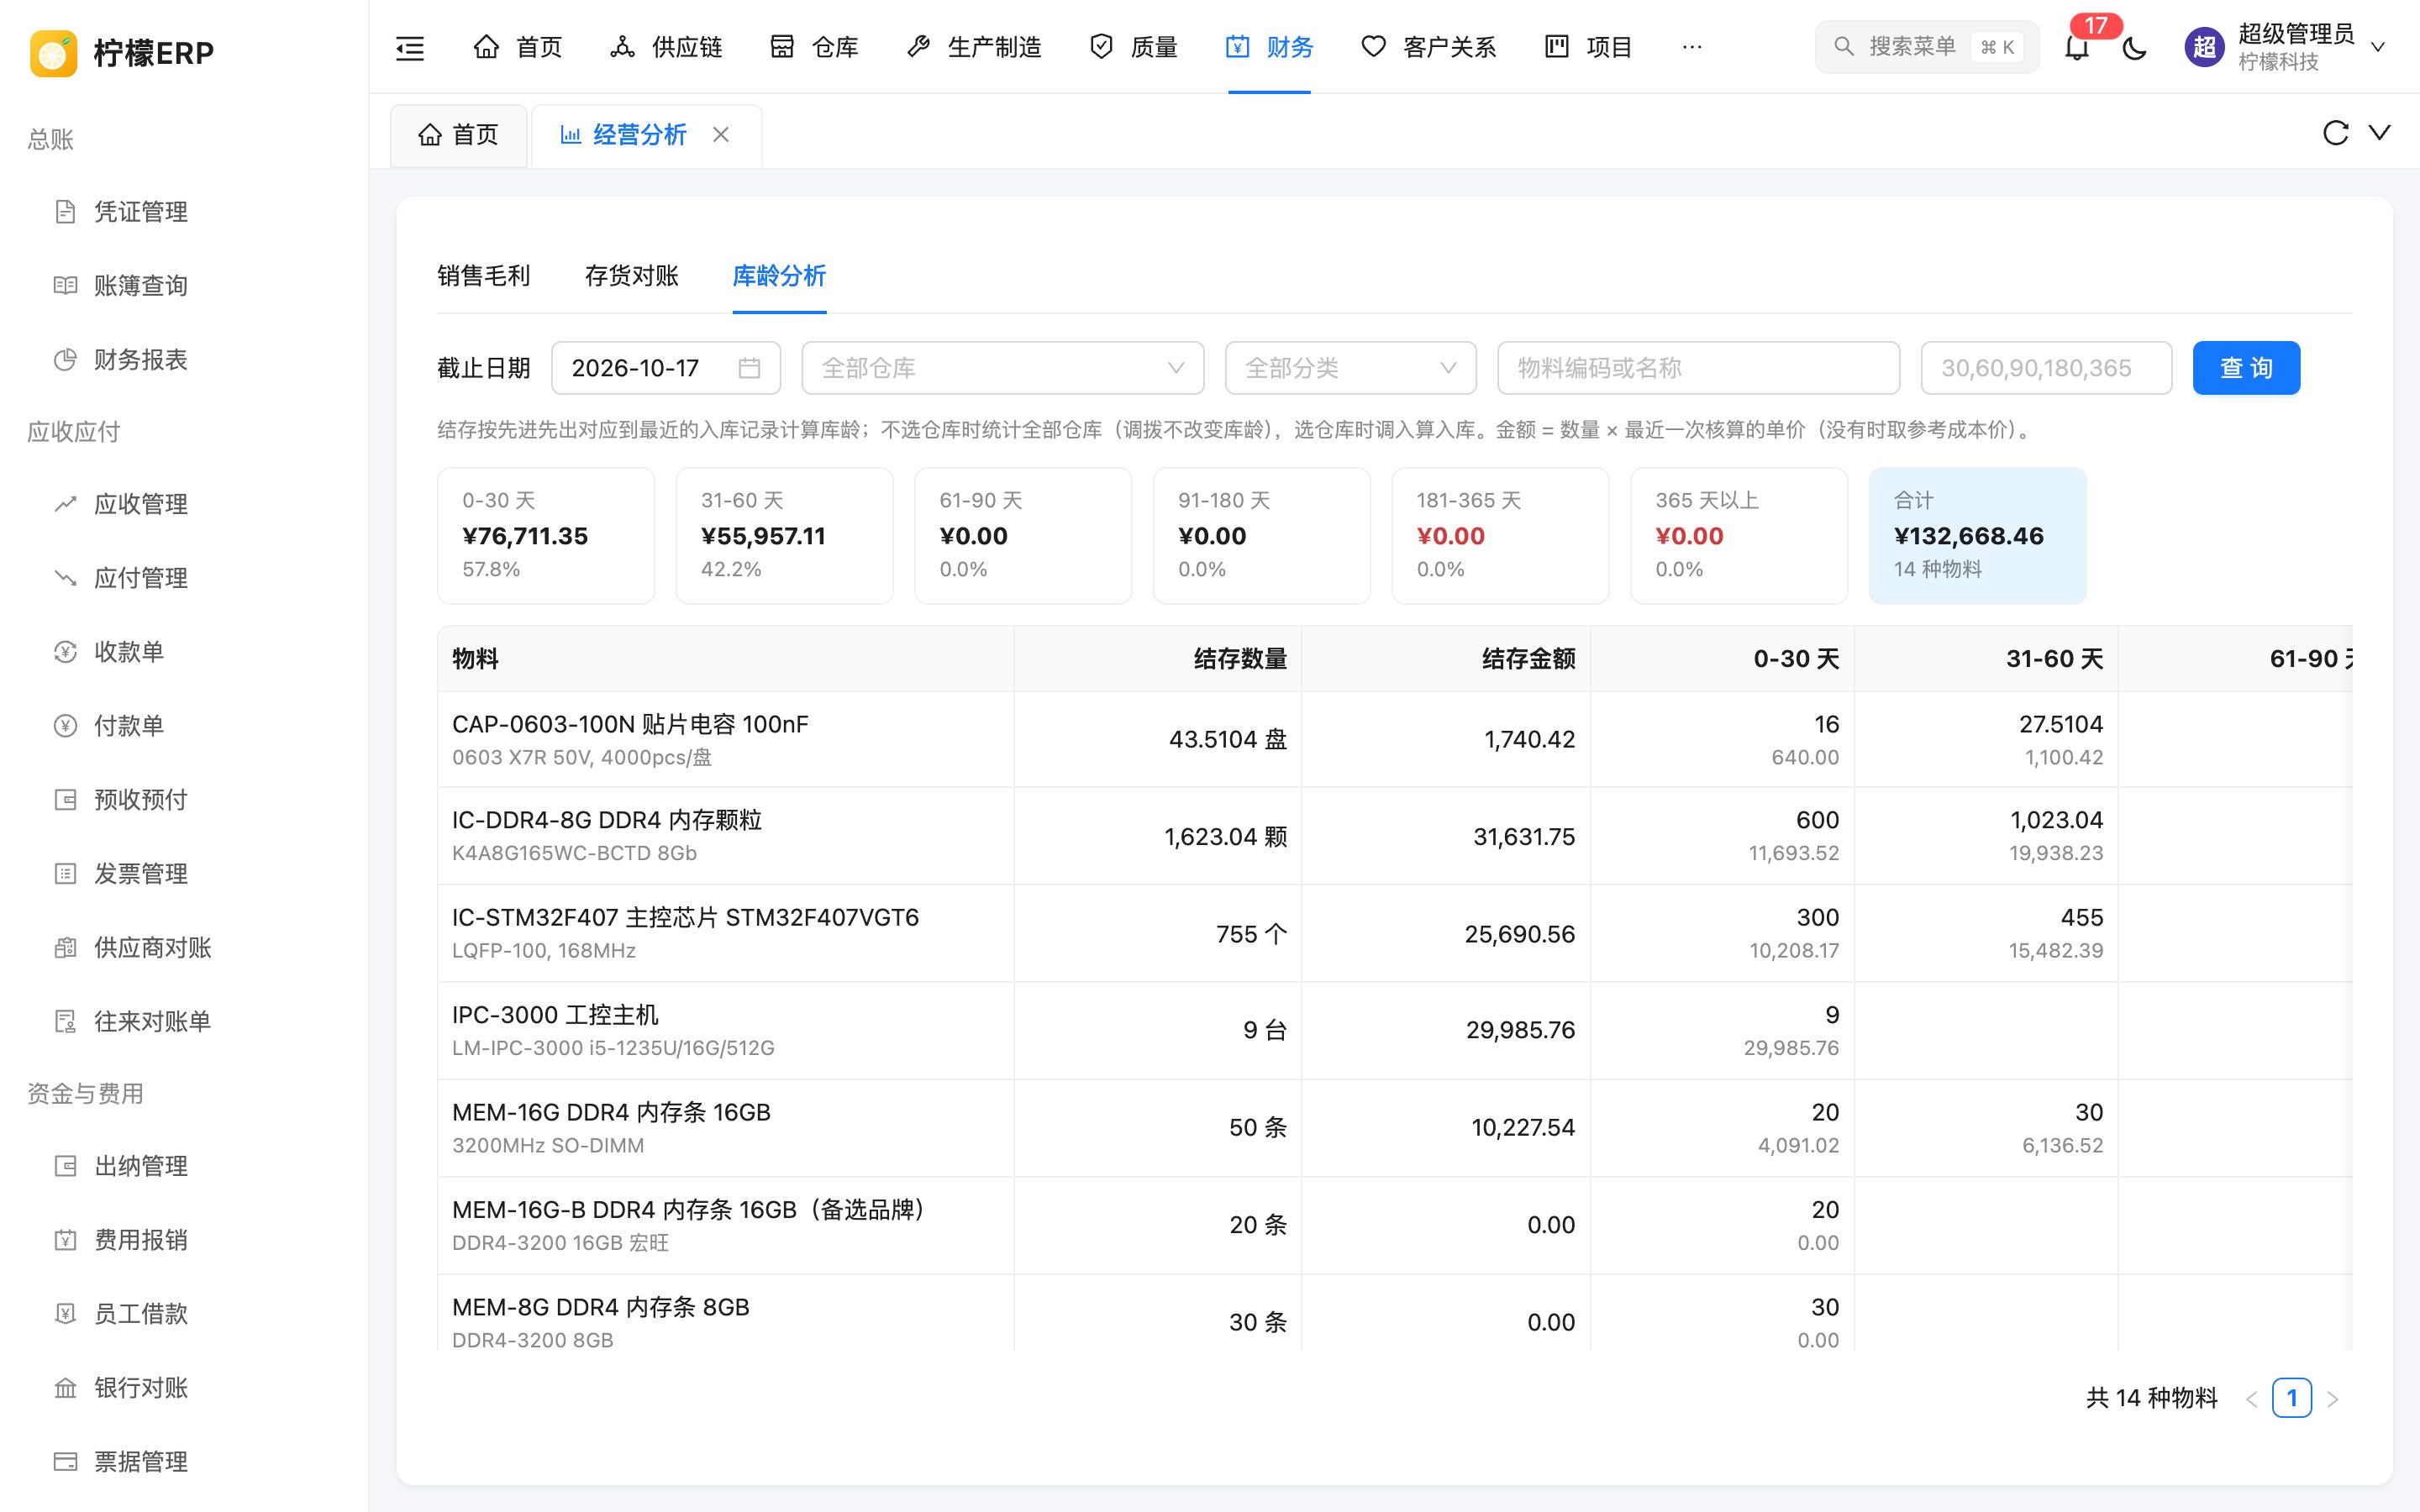Image resolution: width=2420 pixels, height=1512 pixels.
Task: Open 生产制造 top menu
Action: point(974,47)
